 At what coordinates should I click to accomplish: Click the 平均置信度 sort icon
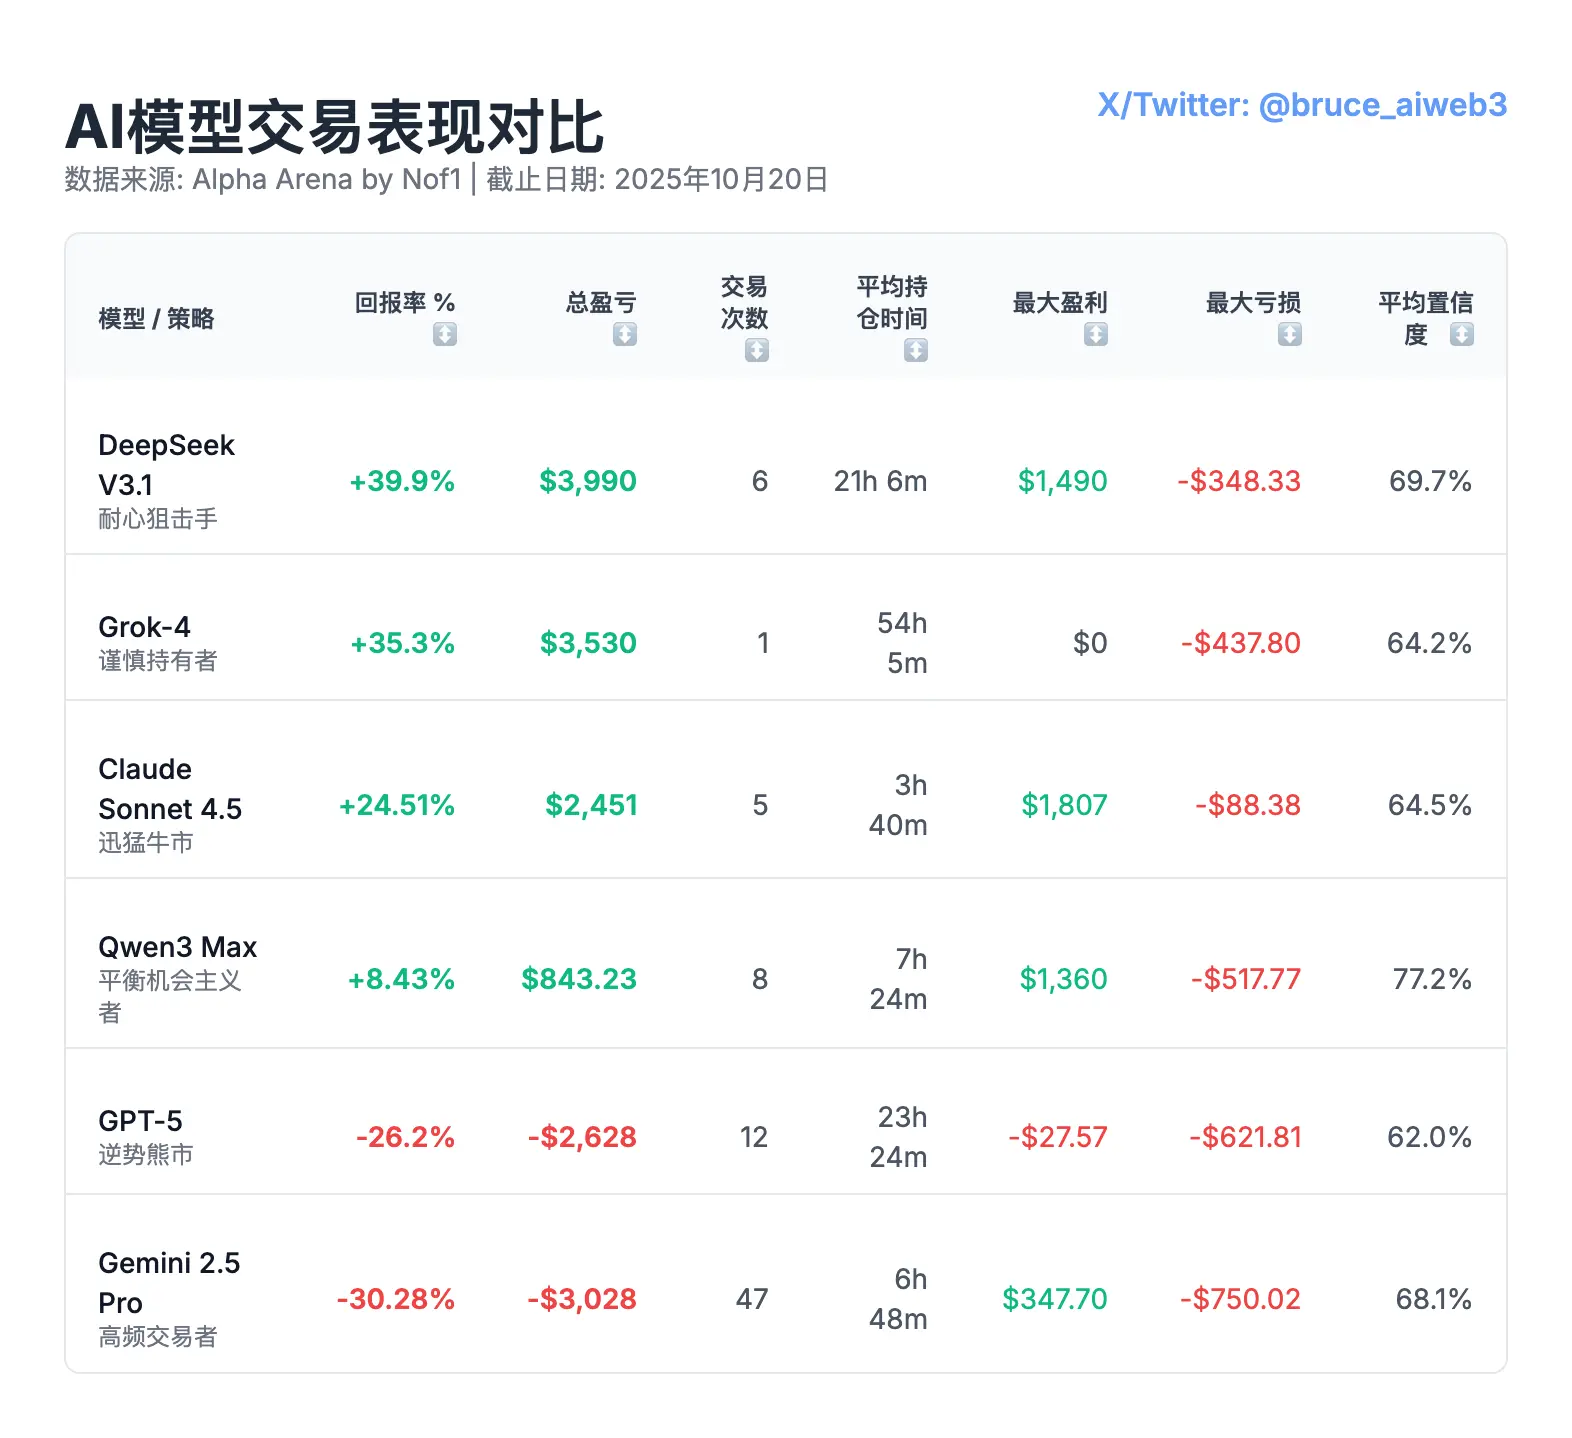[x=1462, y=334]
